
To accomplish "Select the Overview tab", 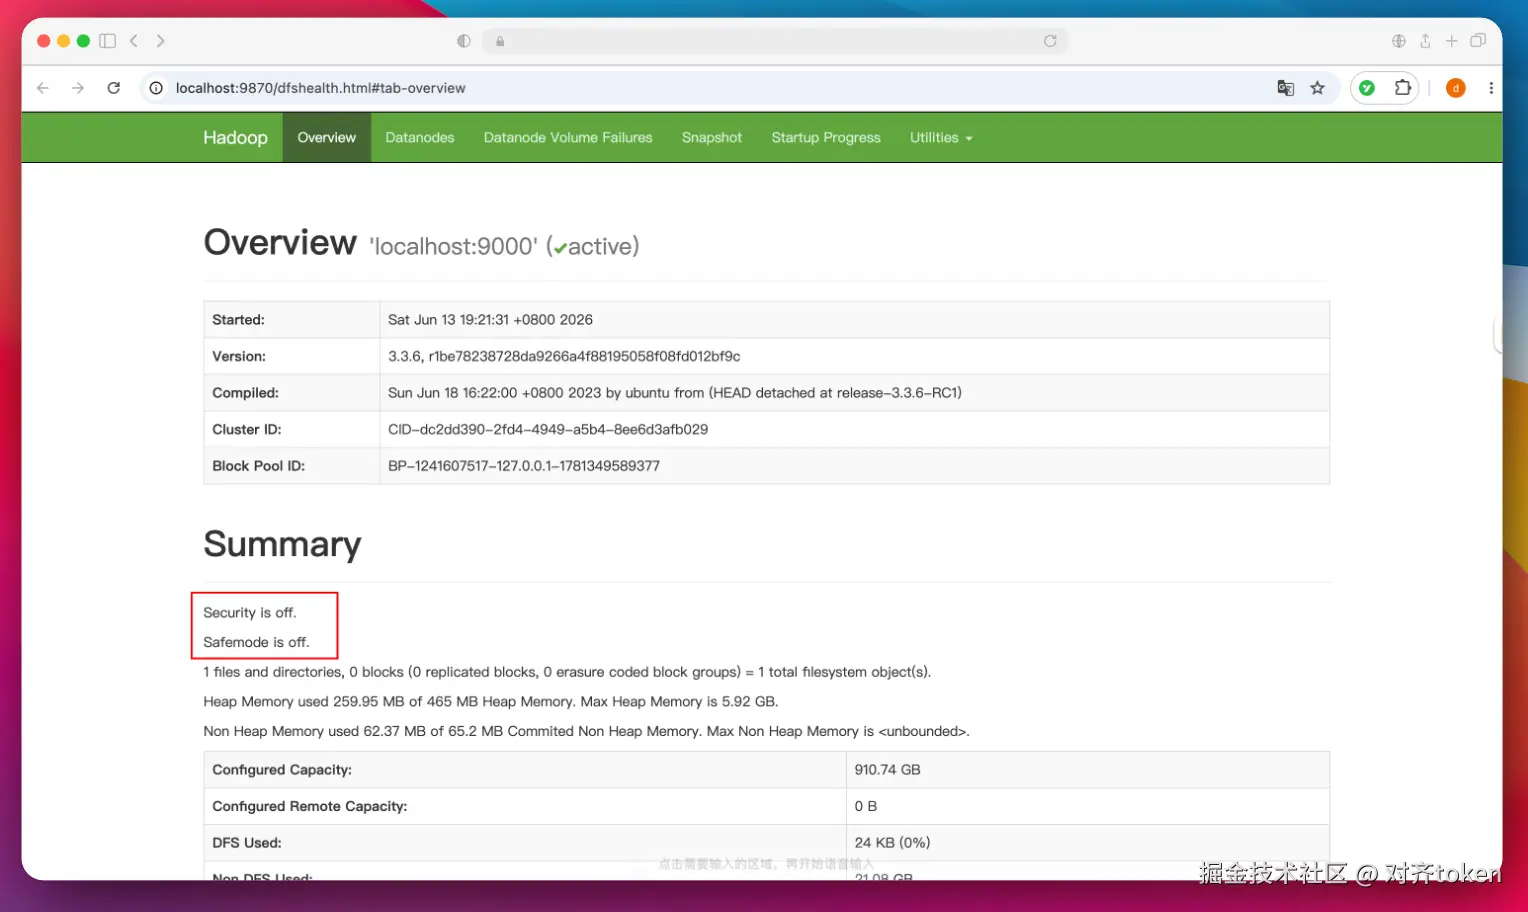I will (x=327, y=137).
